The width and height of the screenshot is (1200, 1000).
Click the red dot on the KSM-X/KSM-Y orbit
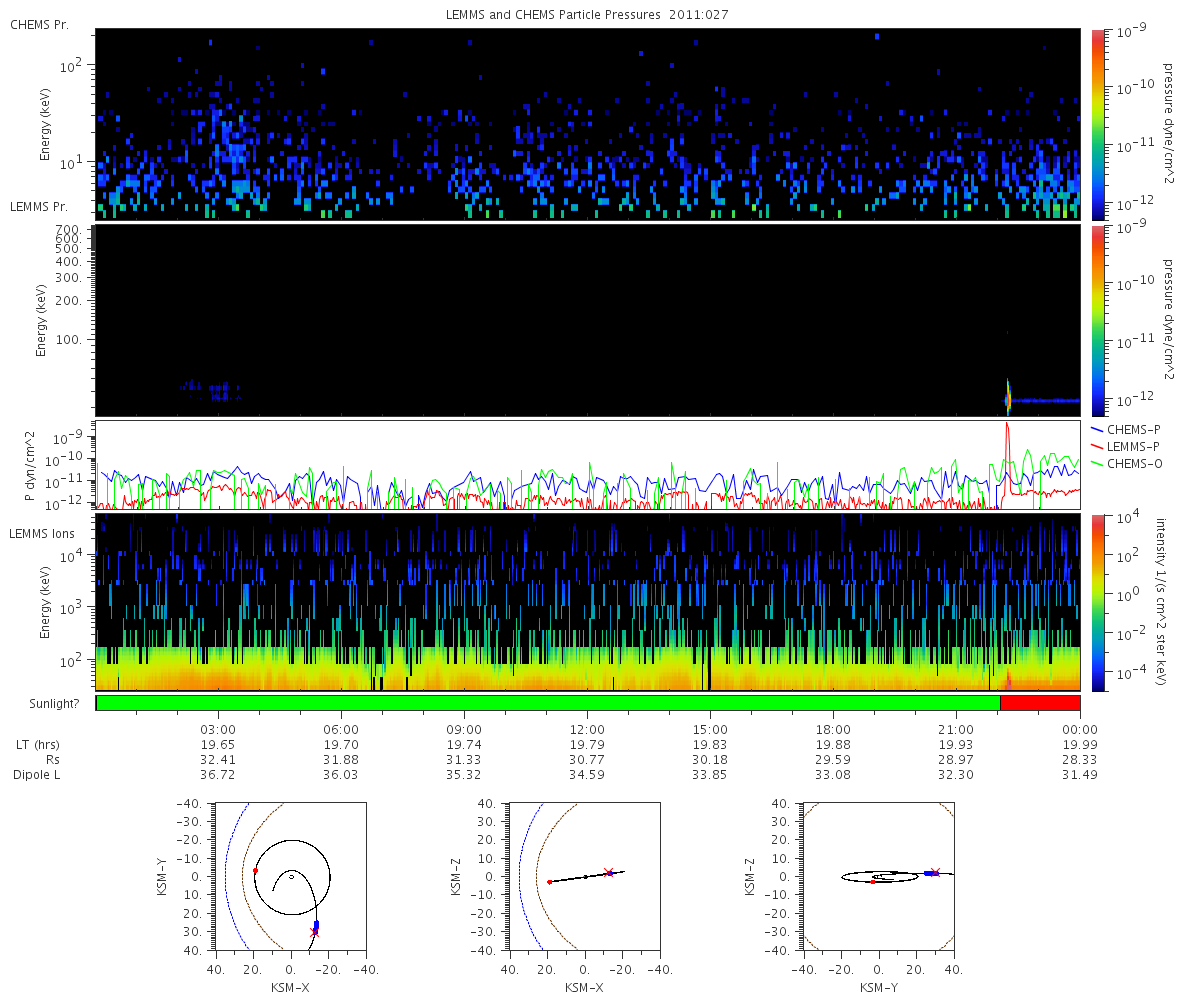pos(255,871)
